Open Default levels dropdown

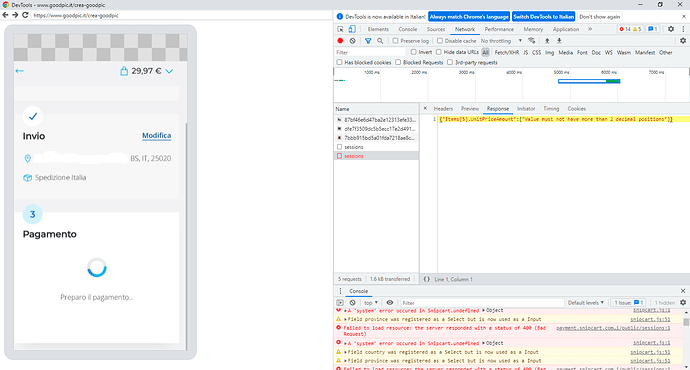tap(586, 303)
